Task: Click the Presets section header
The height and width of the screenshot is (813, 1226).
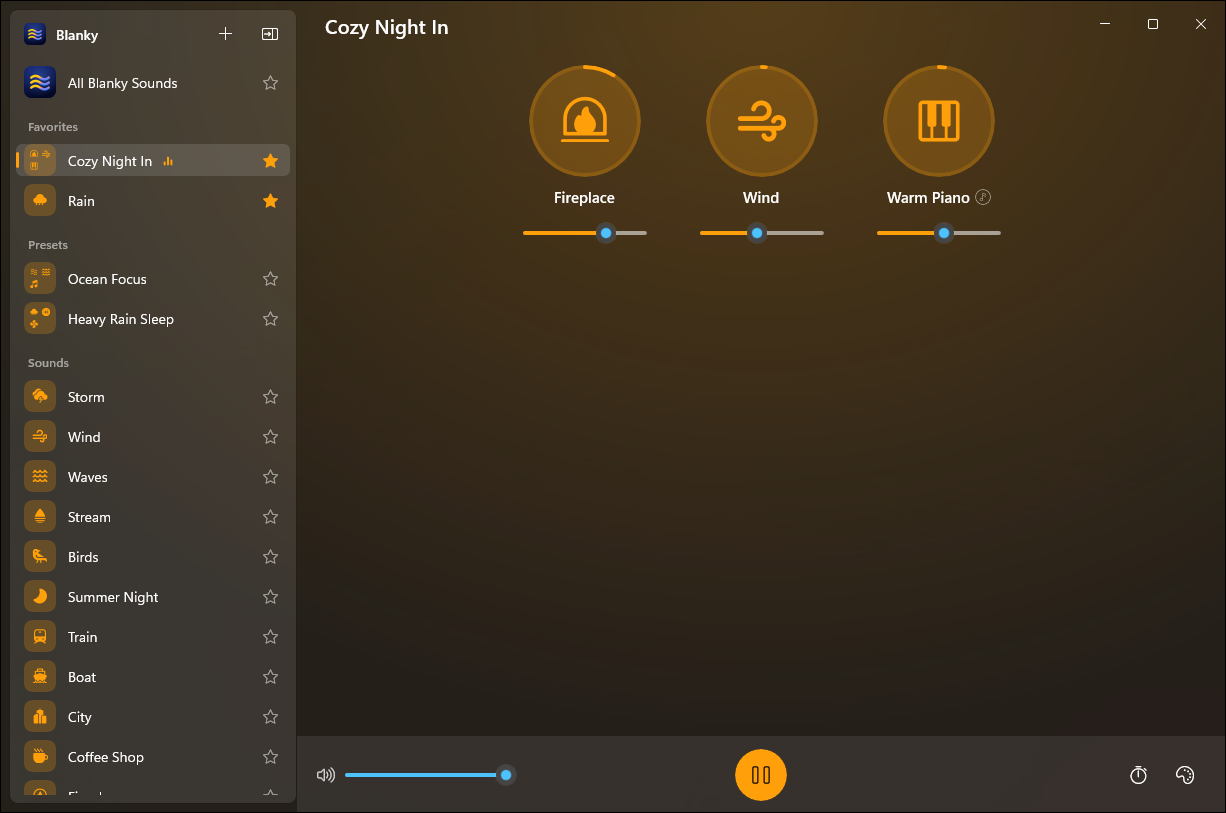Action: coord(48,245)
